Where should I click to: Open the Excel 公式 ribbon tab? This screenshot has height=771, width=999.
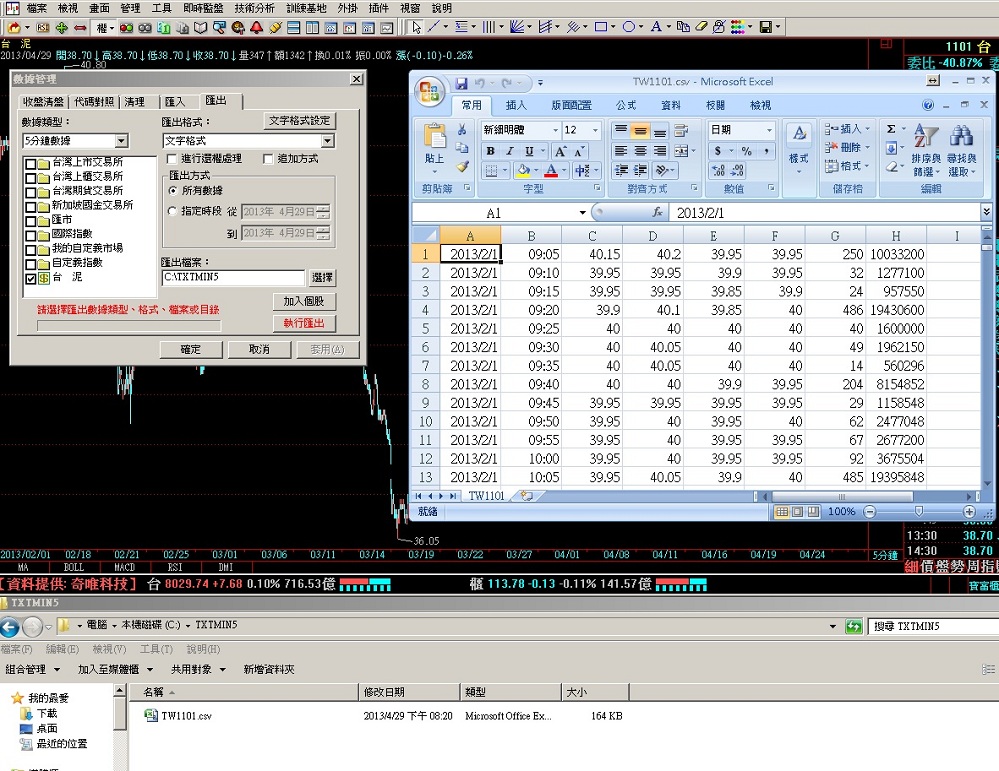(x=626, y=105)
